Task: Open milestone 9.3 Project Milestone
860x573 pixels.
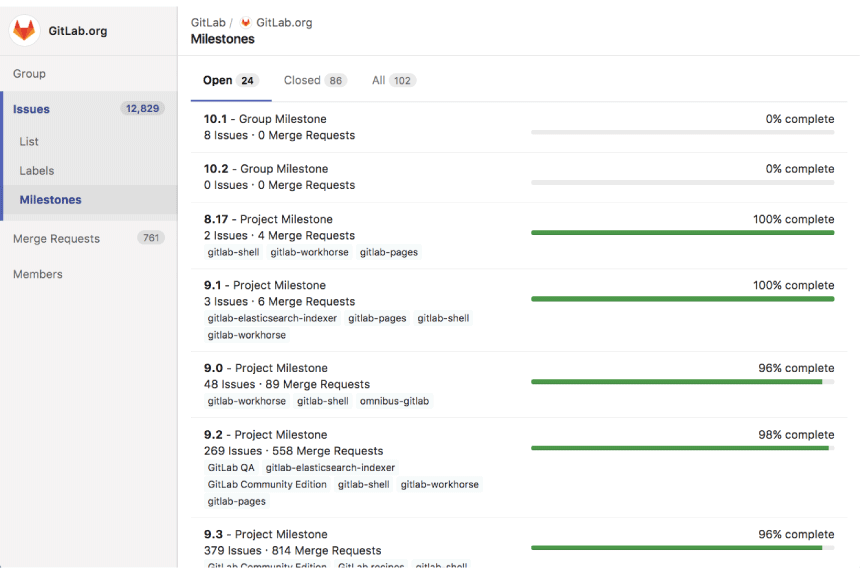Action: pyautogui.click(x=266, y=534)
